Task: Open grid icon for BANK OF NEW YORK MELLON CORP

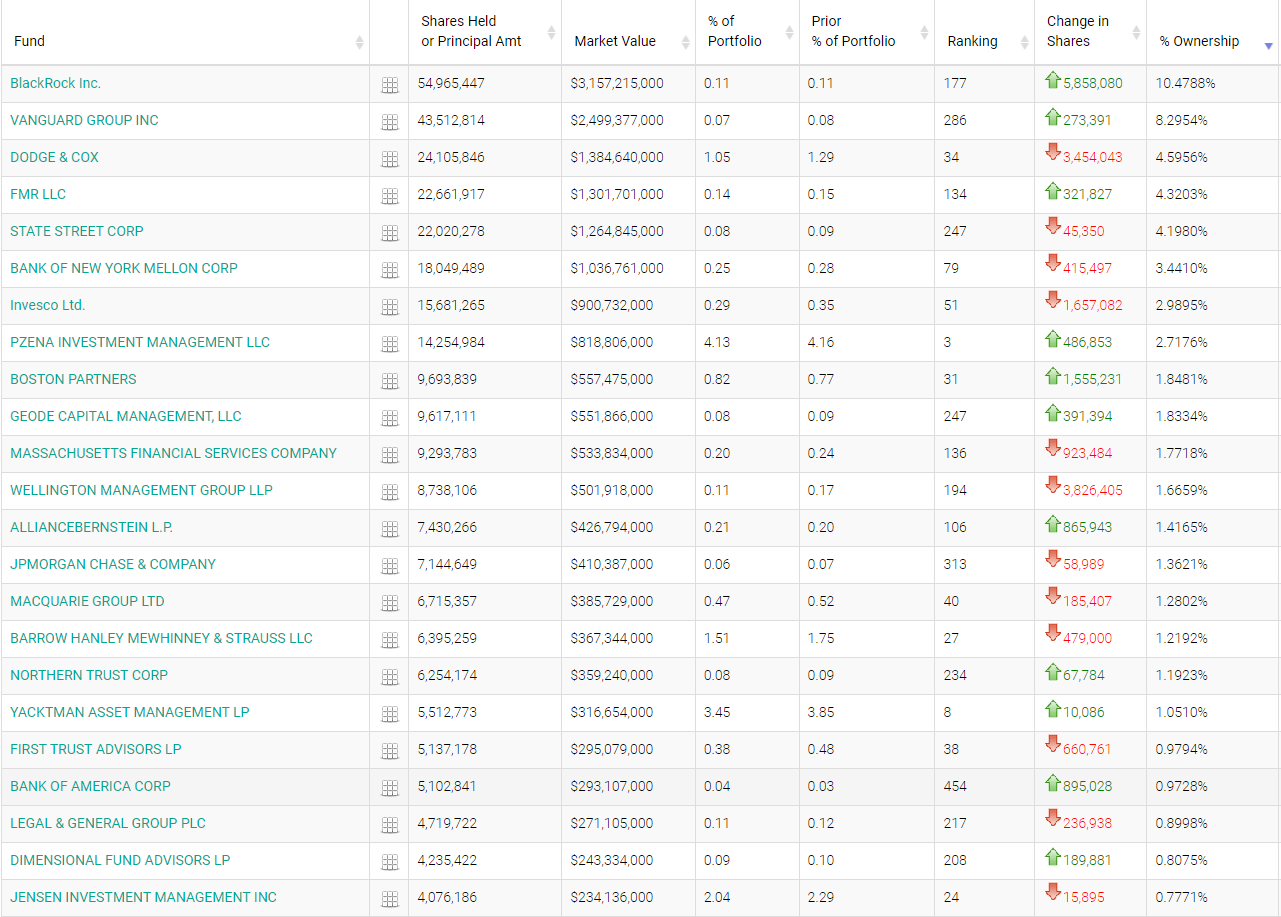Action: (x=390, y=270)
